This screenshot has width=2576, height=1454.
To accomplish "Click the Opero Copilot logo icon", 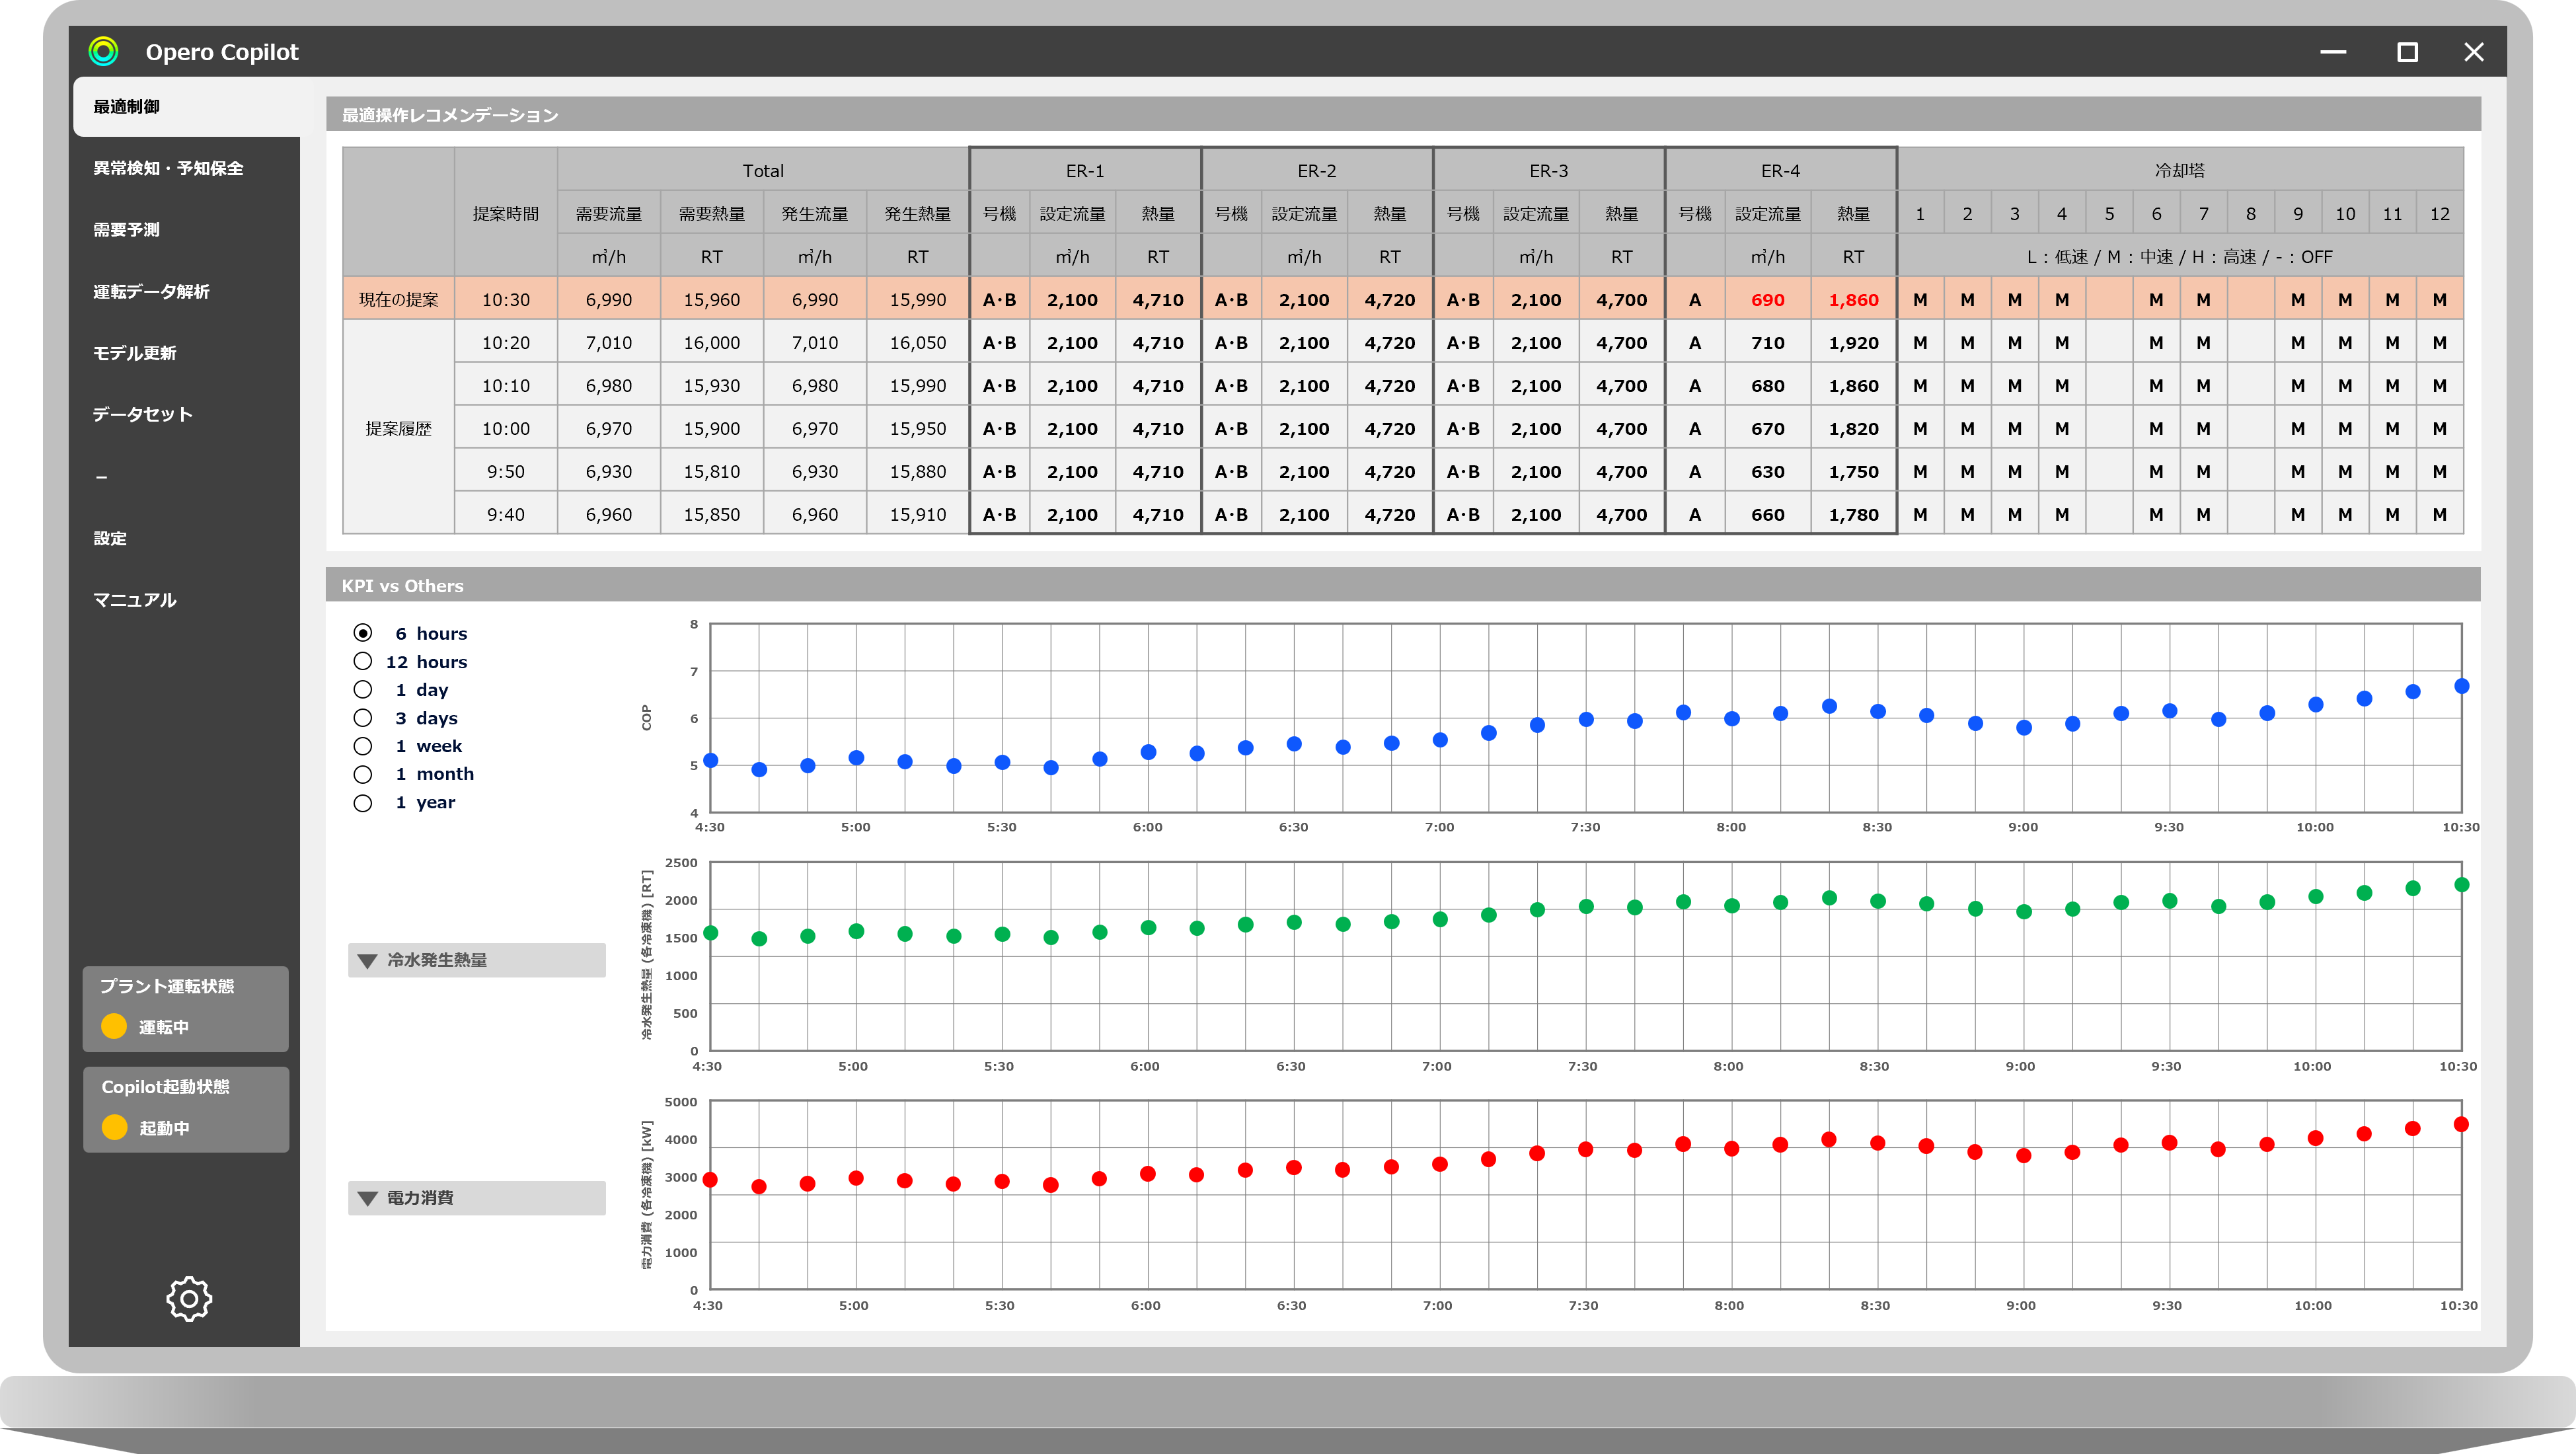I will tap(103, 51).
